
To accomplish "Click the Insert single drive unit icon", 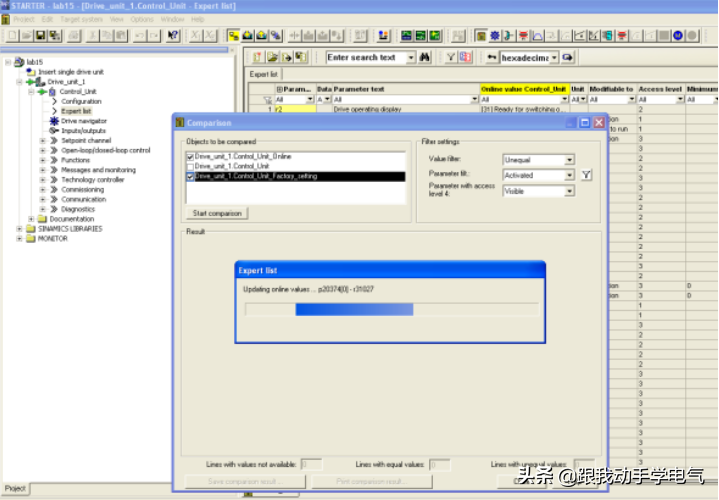I will [x=31, y=72].
